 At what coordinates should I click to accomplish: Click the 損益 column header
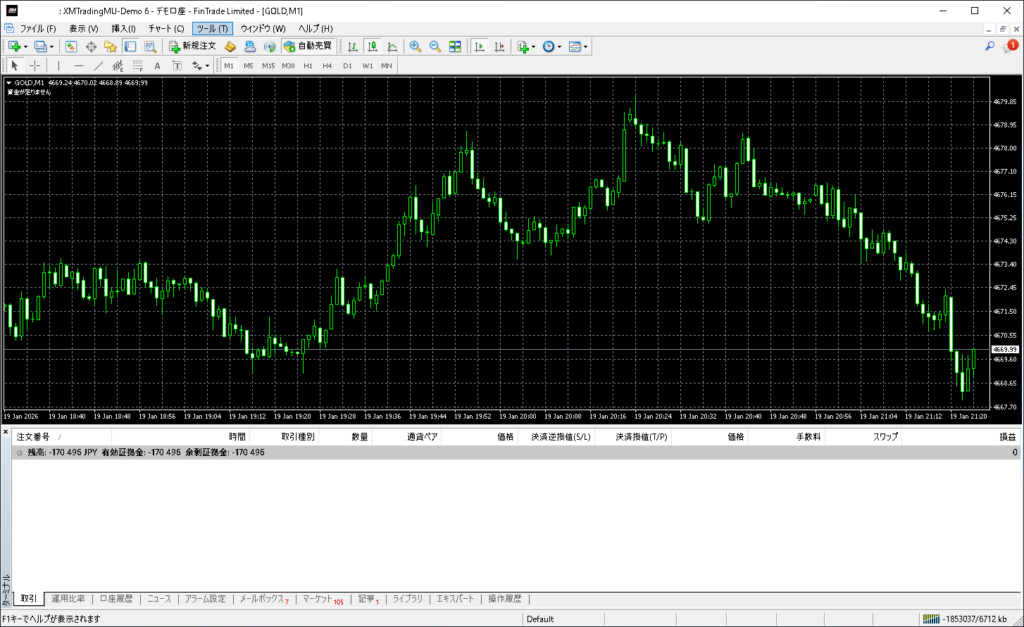(1007, 437)
